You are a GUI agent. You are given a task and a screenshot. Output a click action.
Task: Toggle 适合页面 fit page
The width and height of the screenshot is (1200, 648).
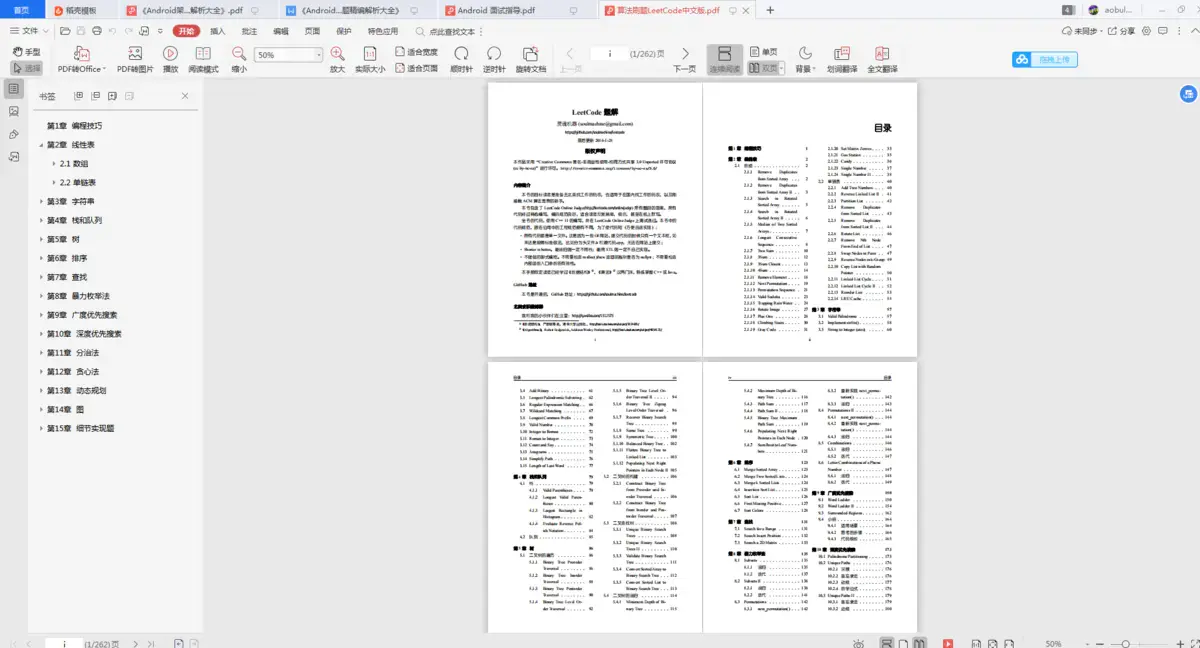415,69
